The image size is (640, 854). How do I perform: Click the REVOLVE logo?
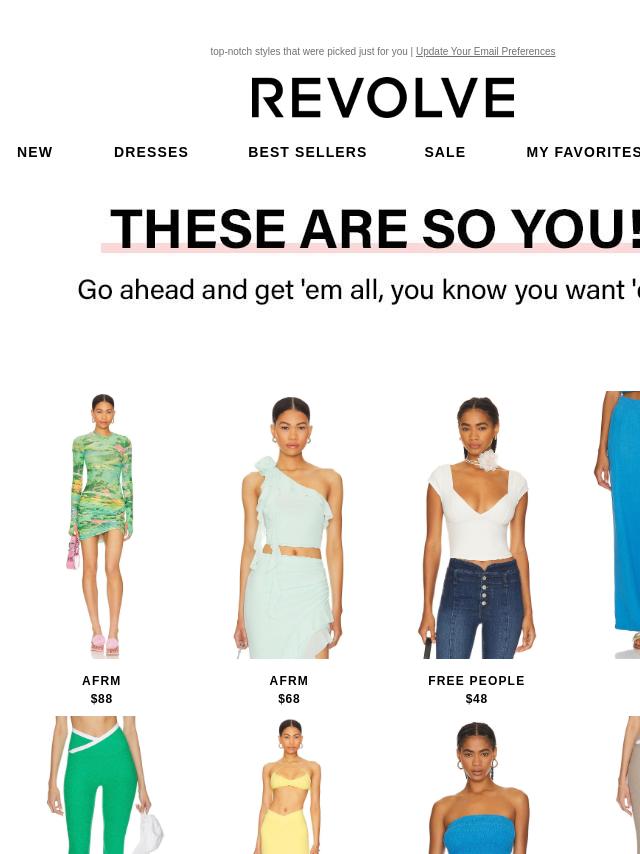[382, 97]
